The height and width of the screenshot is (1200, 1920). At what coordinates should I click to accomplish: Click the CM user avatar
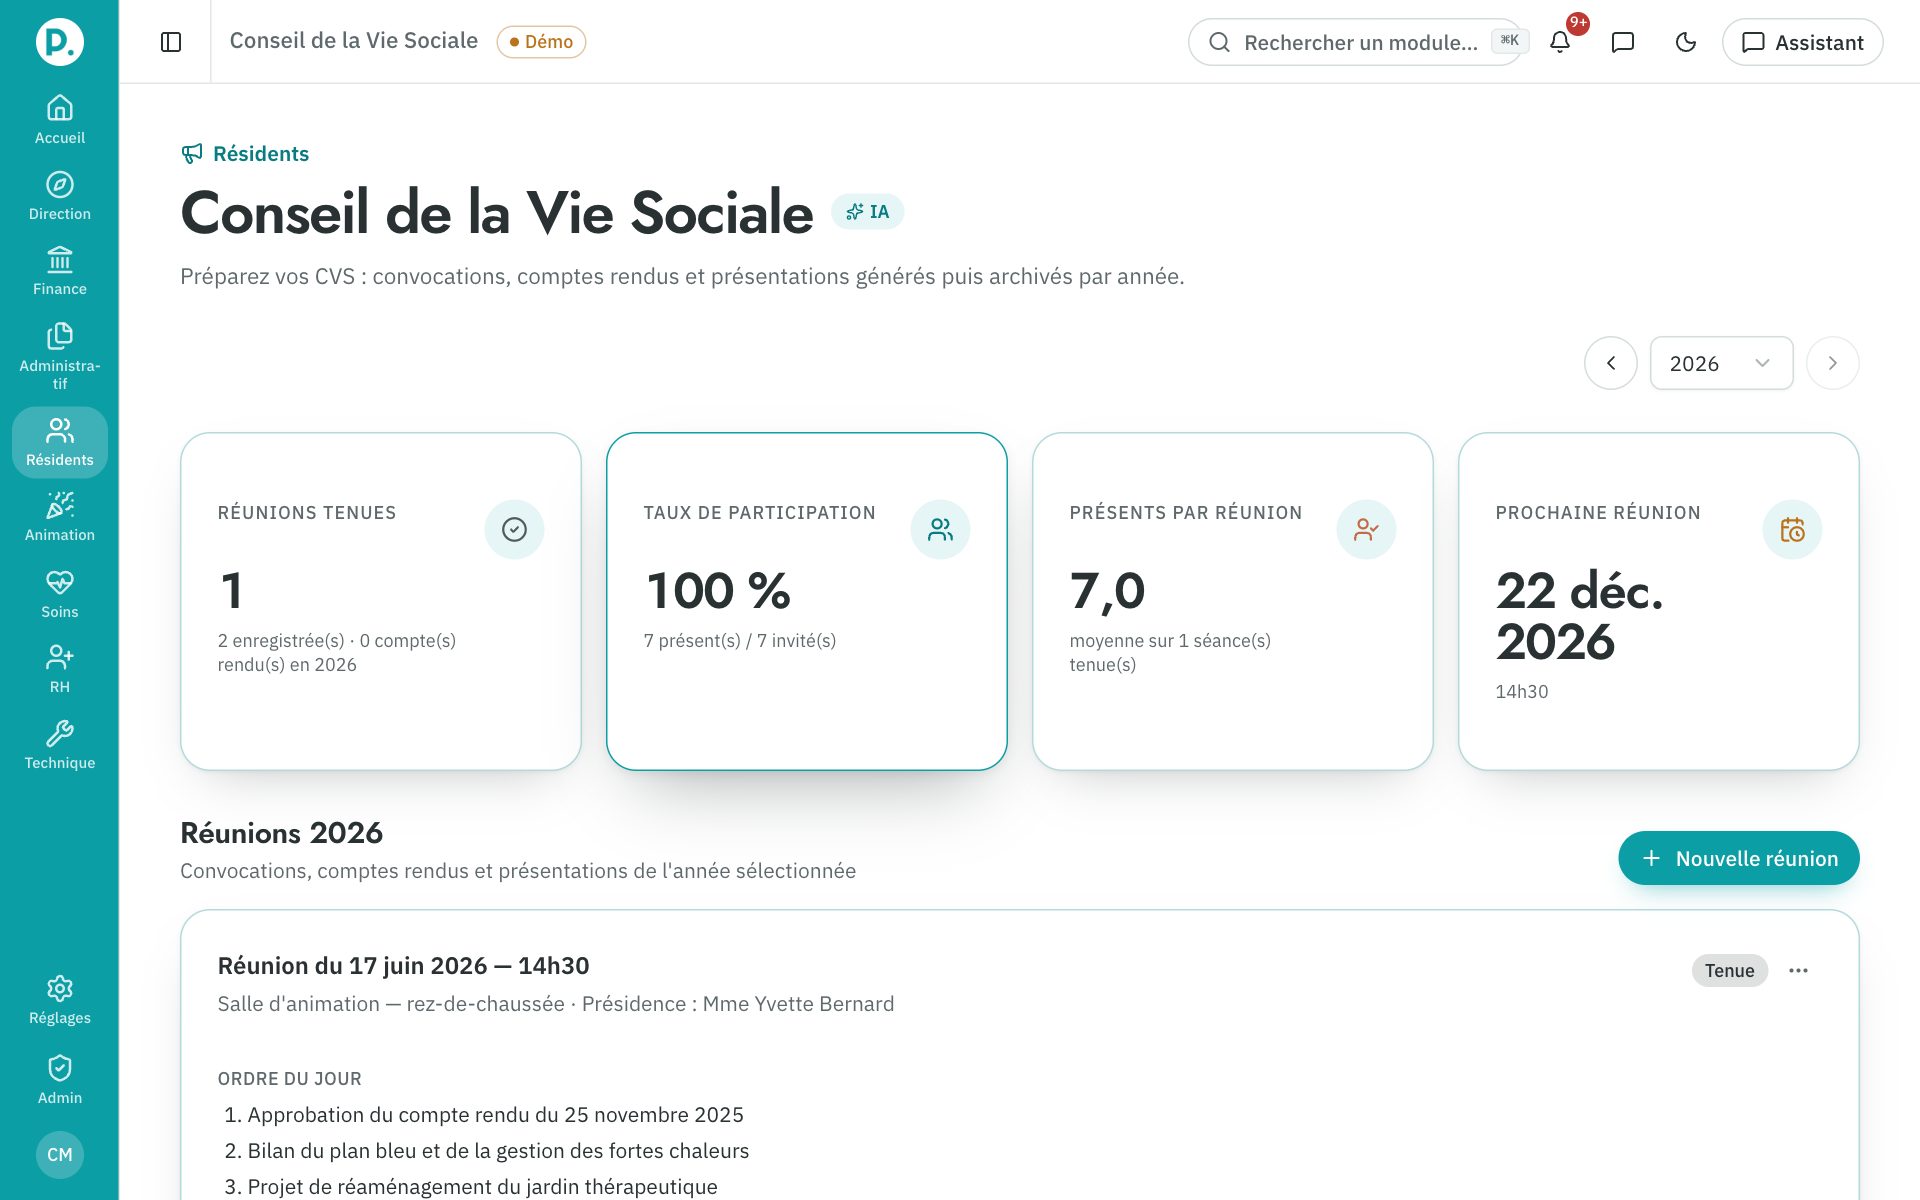pos(59,1154)
